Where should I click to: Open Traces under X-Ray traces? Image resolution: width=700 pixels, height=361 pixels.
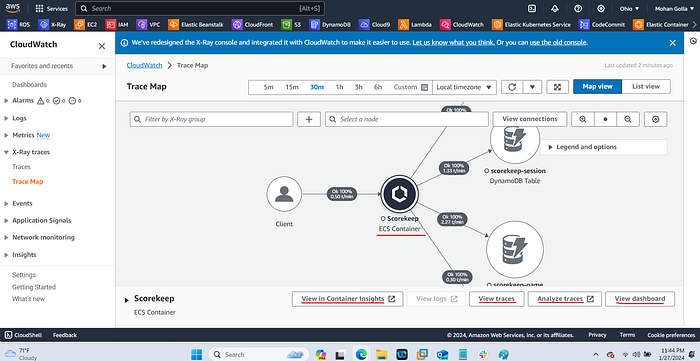(21, 167)
